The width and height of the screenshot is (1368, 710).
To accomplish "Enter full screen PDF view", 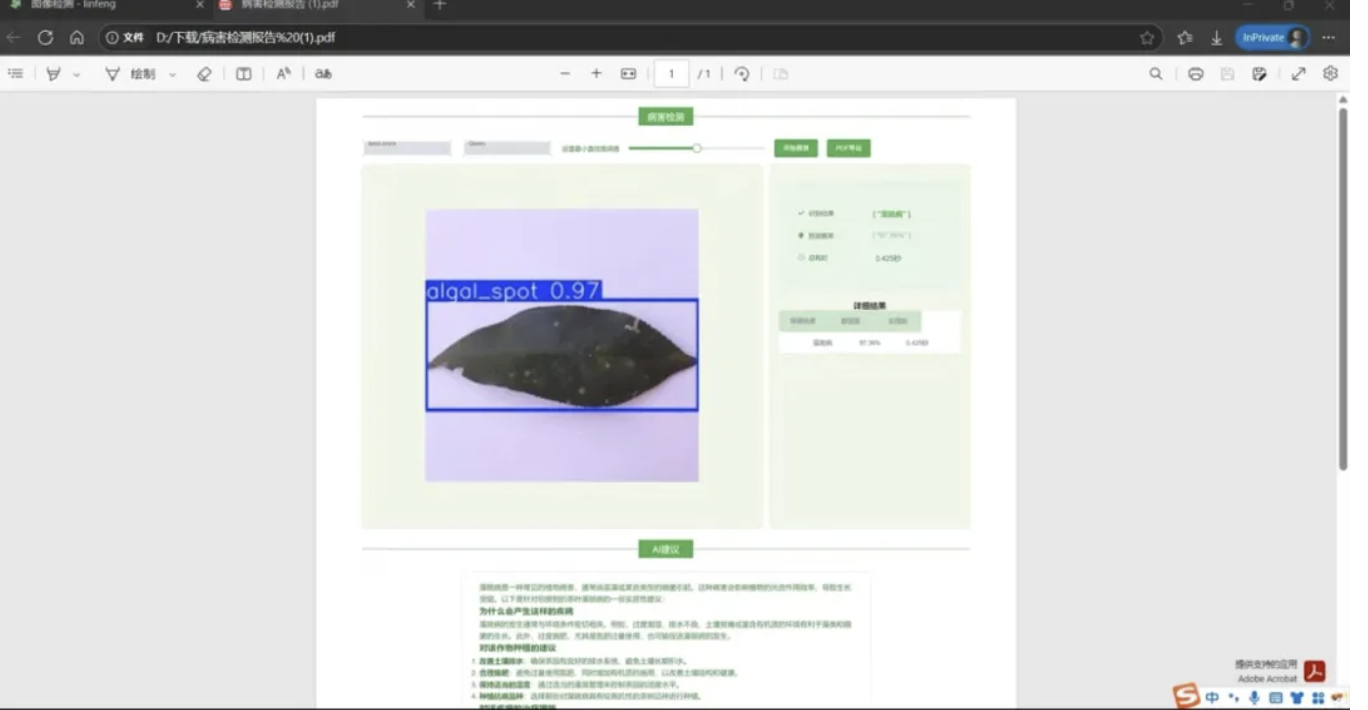I will pos(1298,74).
